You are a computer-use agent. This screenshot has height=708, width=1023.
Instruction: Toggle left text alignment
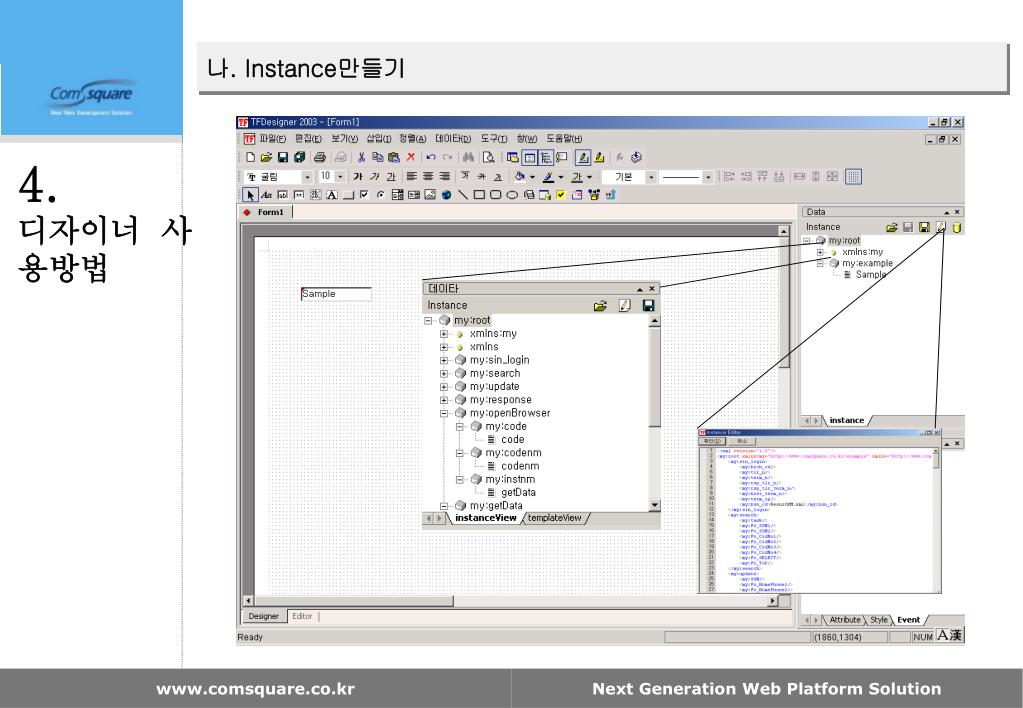(x=411, y=176)
